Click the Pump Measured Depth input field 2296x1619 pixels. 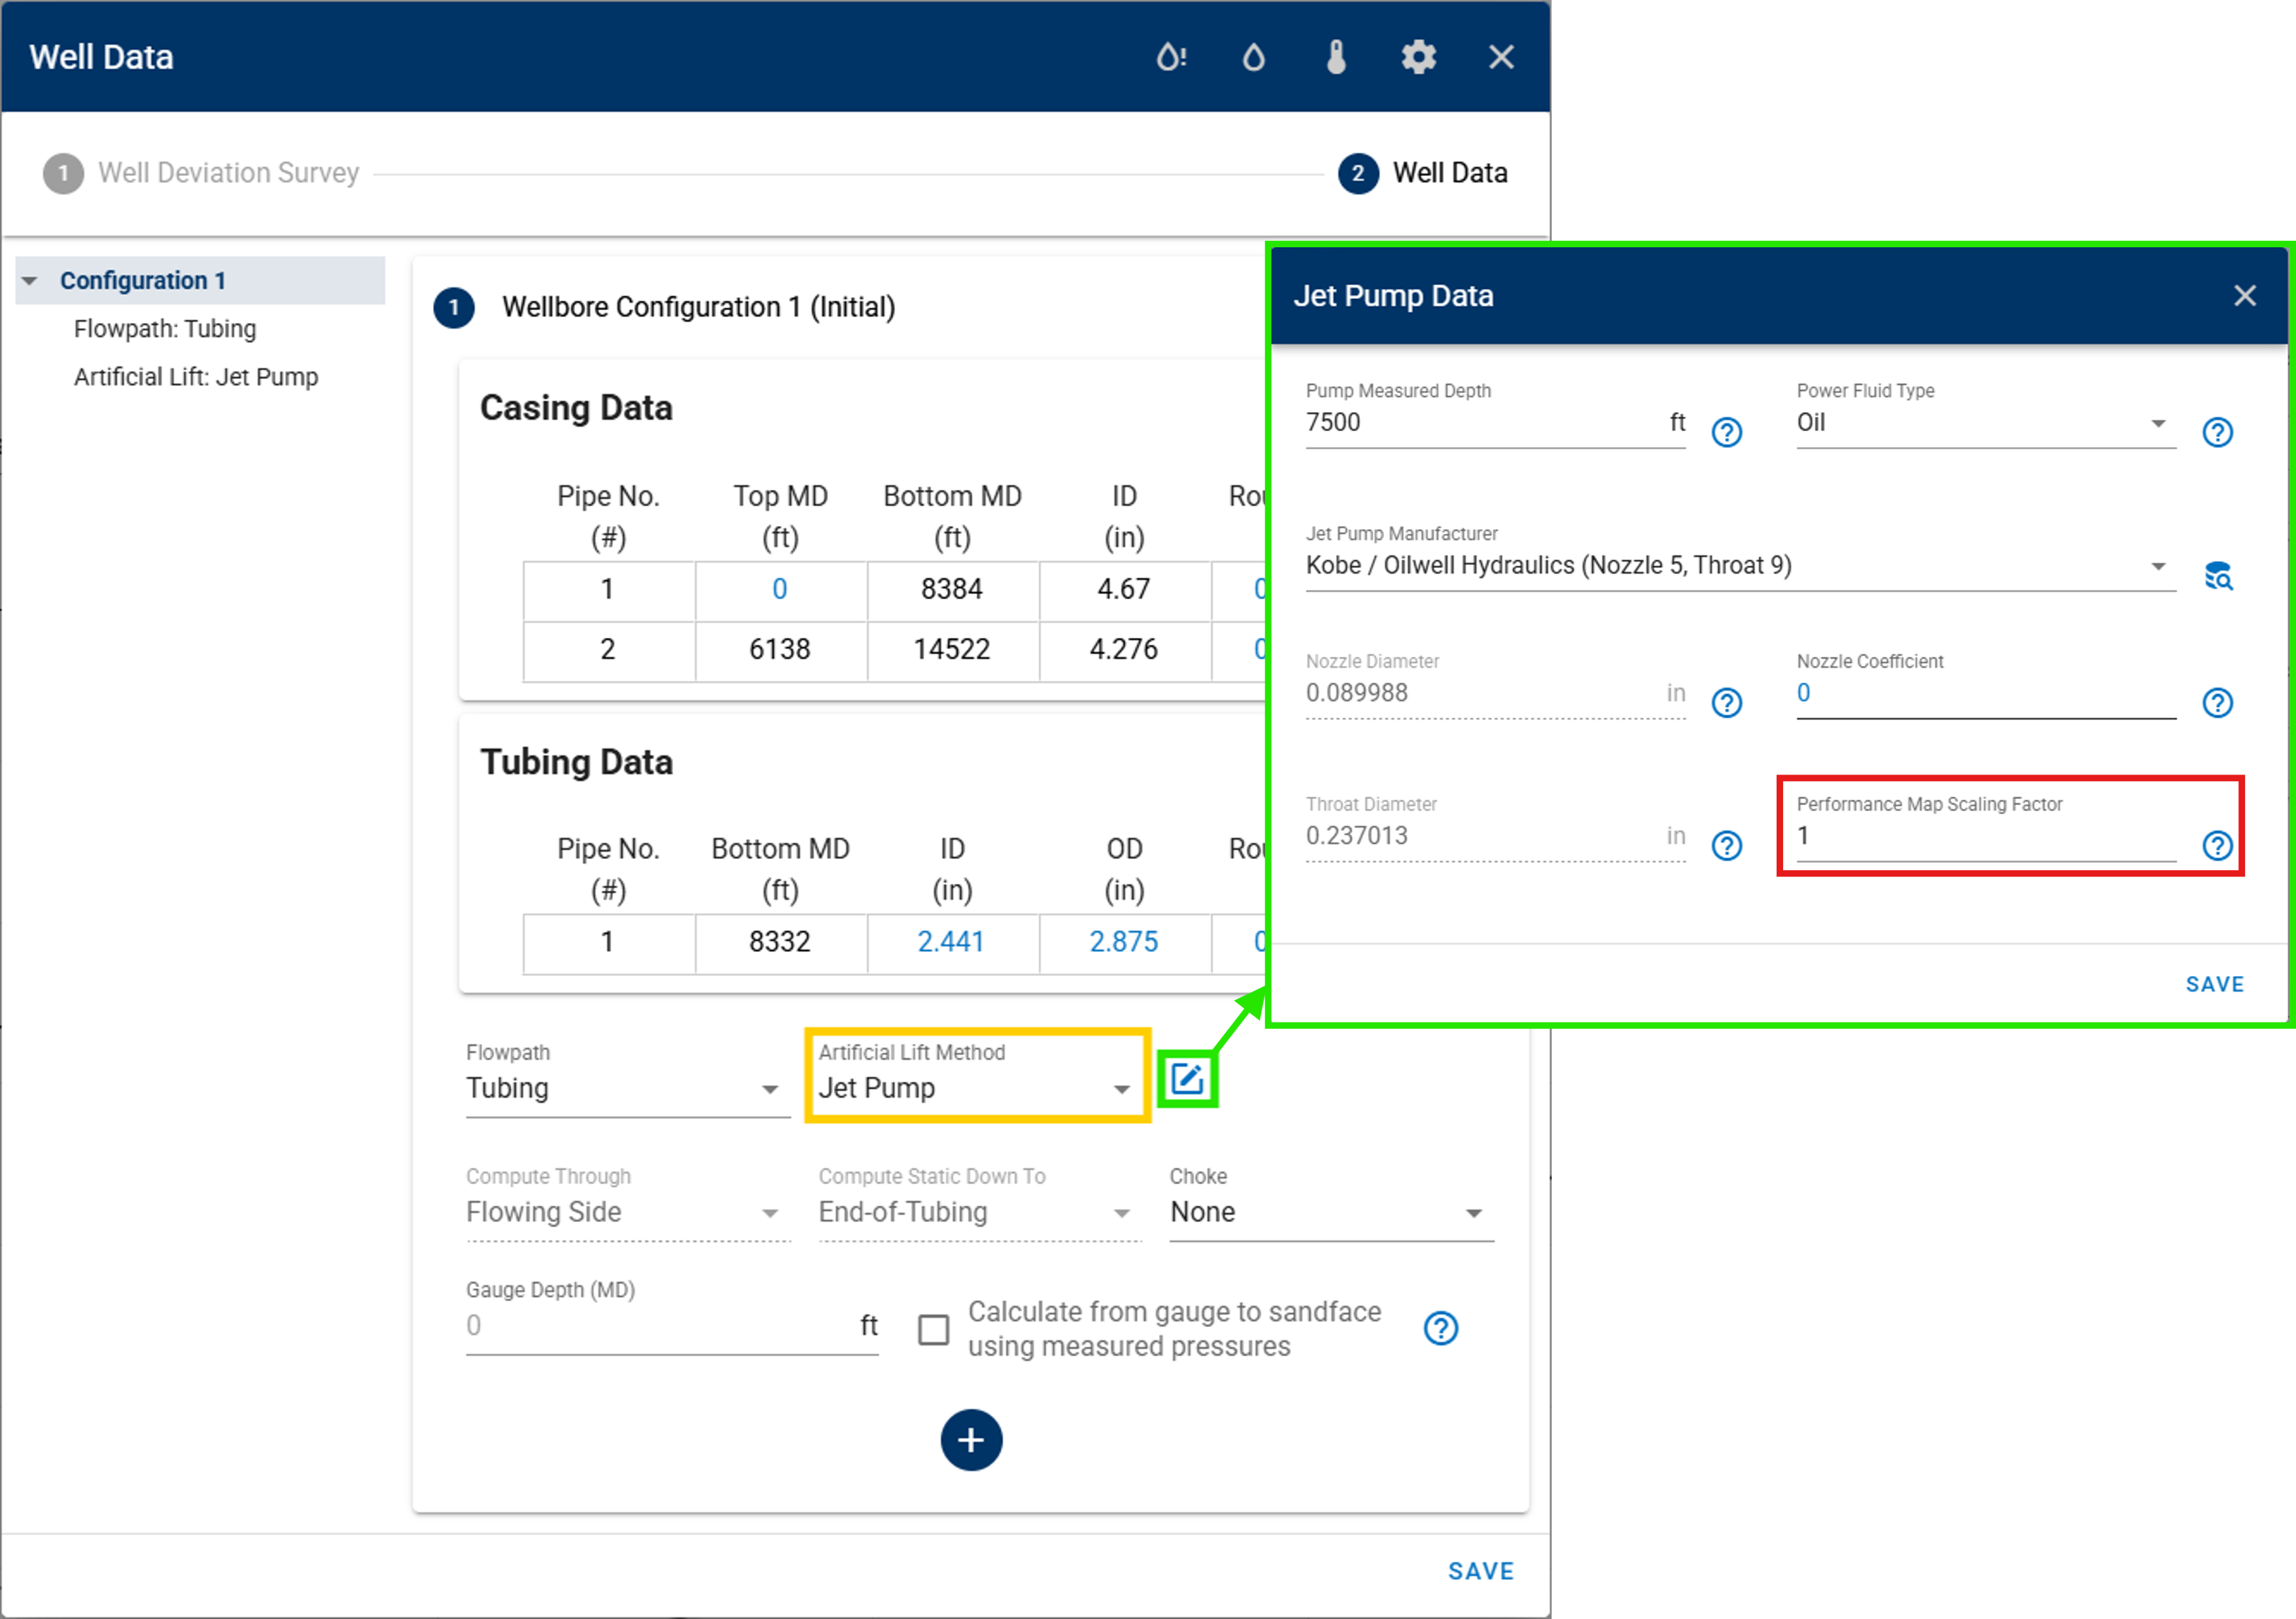click(1480, 423)
